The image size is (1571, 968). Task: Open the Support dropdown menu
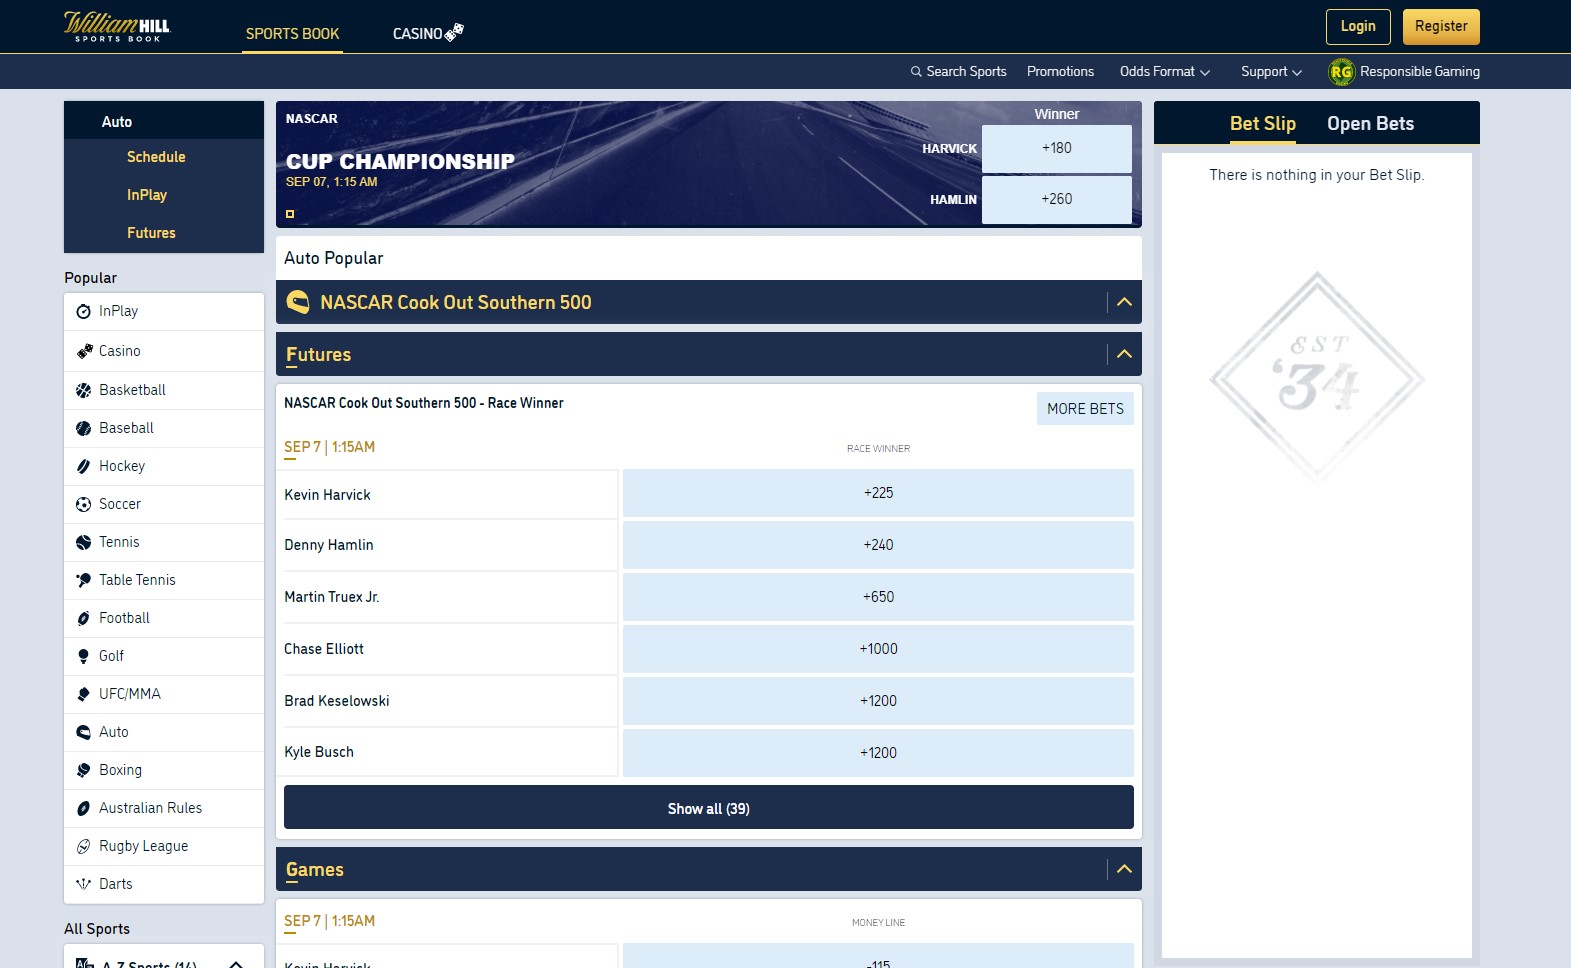[x=1271, y=72]
